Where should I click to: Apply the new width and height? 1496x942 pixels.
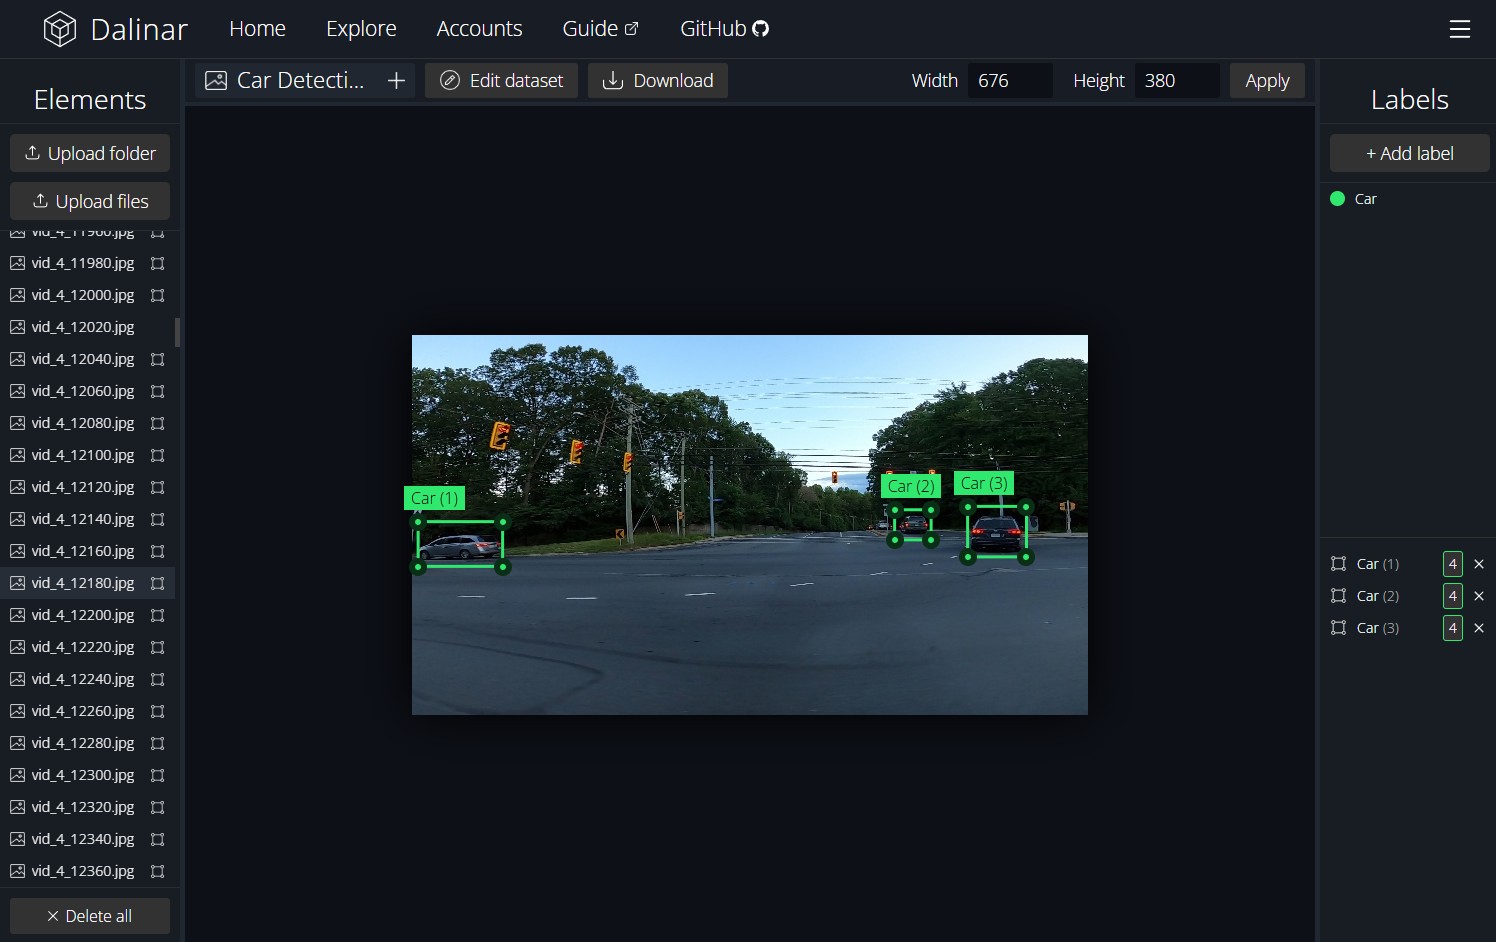(x=1267, y=80)
